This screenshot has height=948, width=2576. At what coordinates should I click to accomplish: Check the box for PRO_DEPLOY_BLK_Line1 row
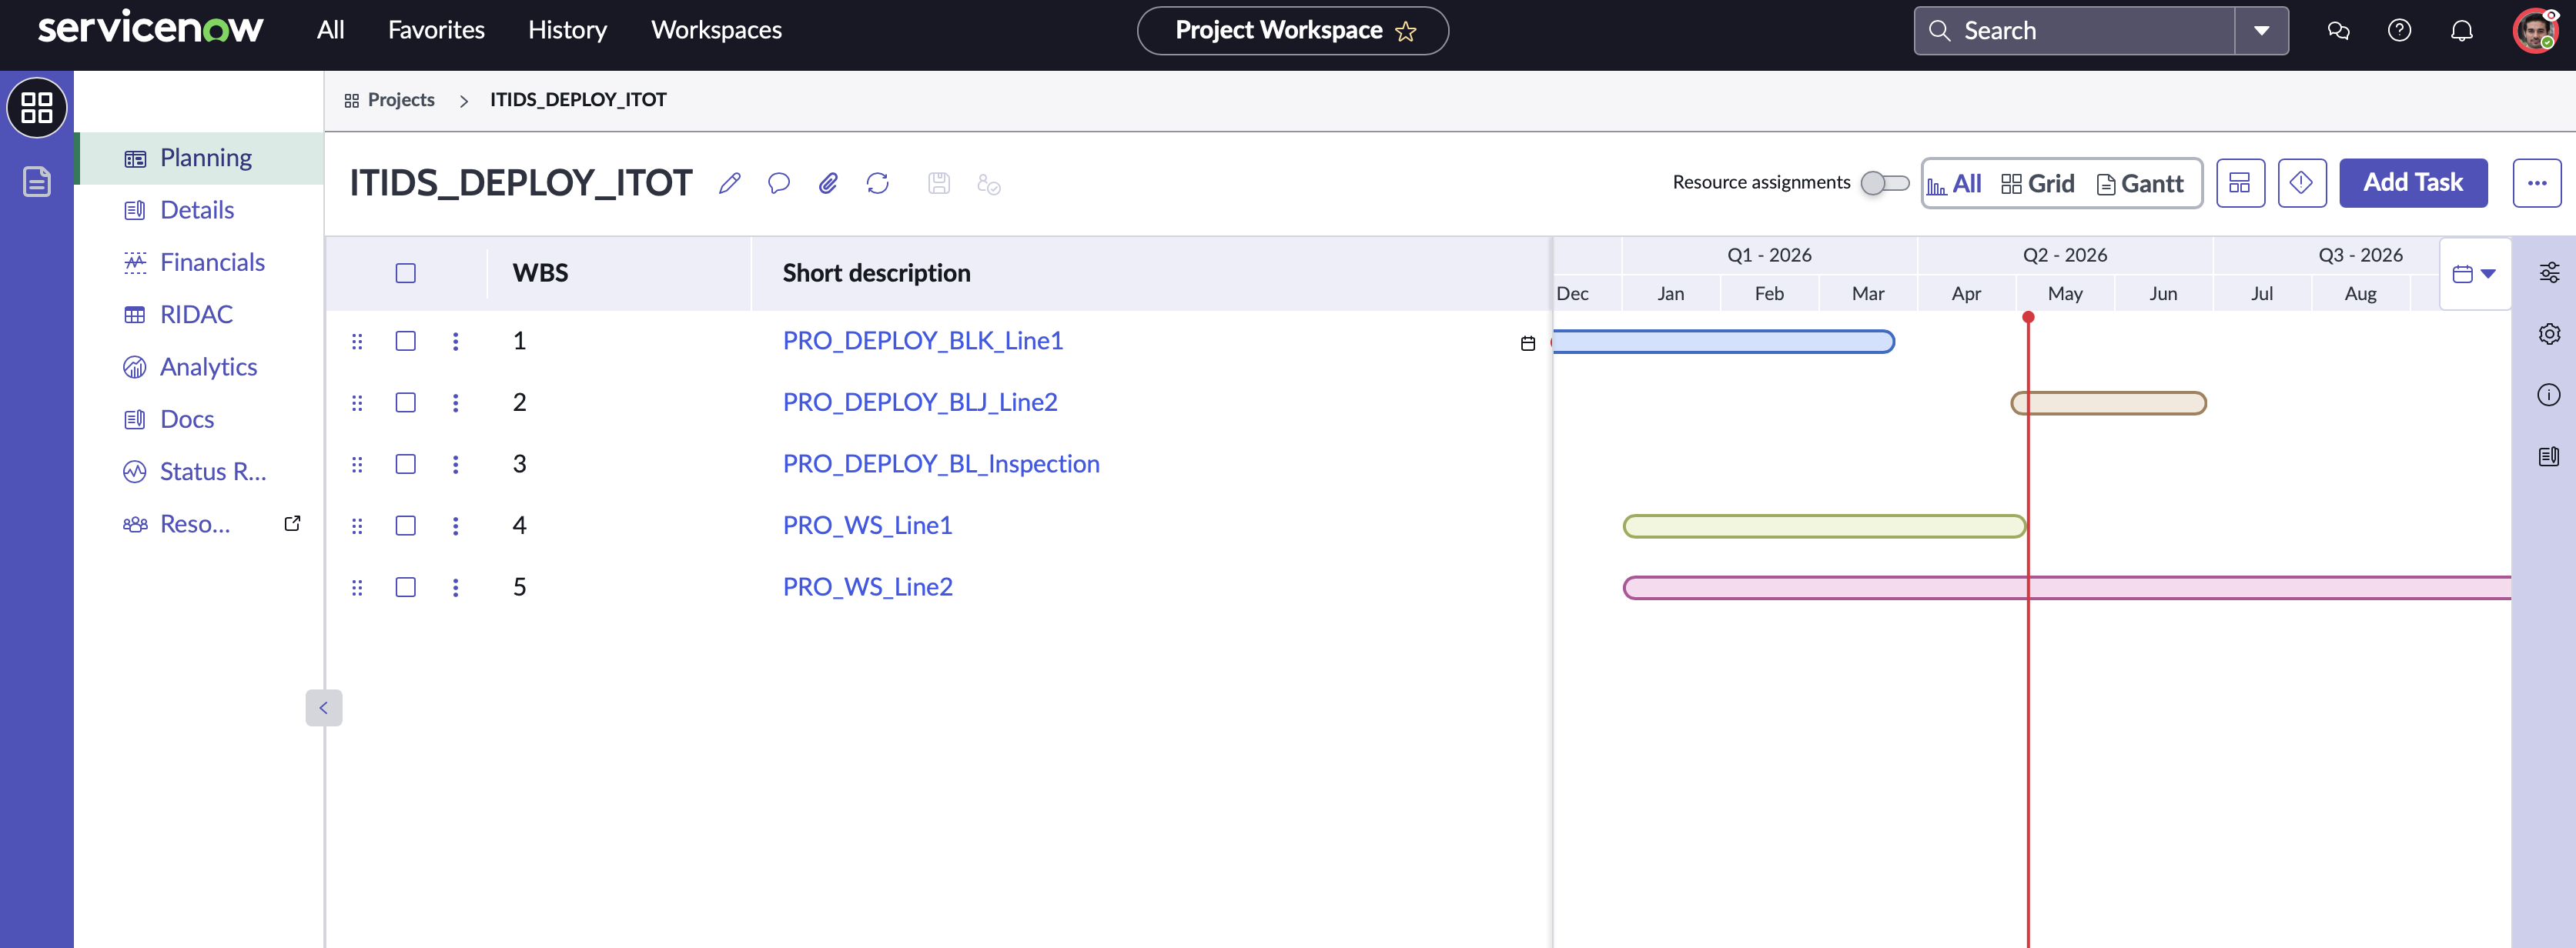pos(405,341)
